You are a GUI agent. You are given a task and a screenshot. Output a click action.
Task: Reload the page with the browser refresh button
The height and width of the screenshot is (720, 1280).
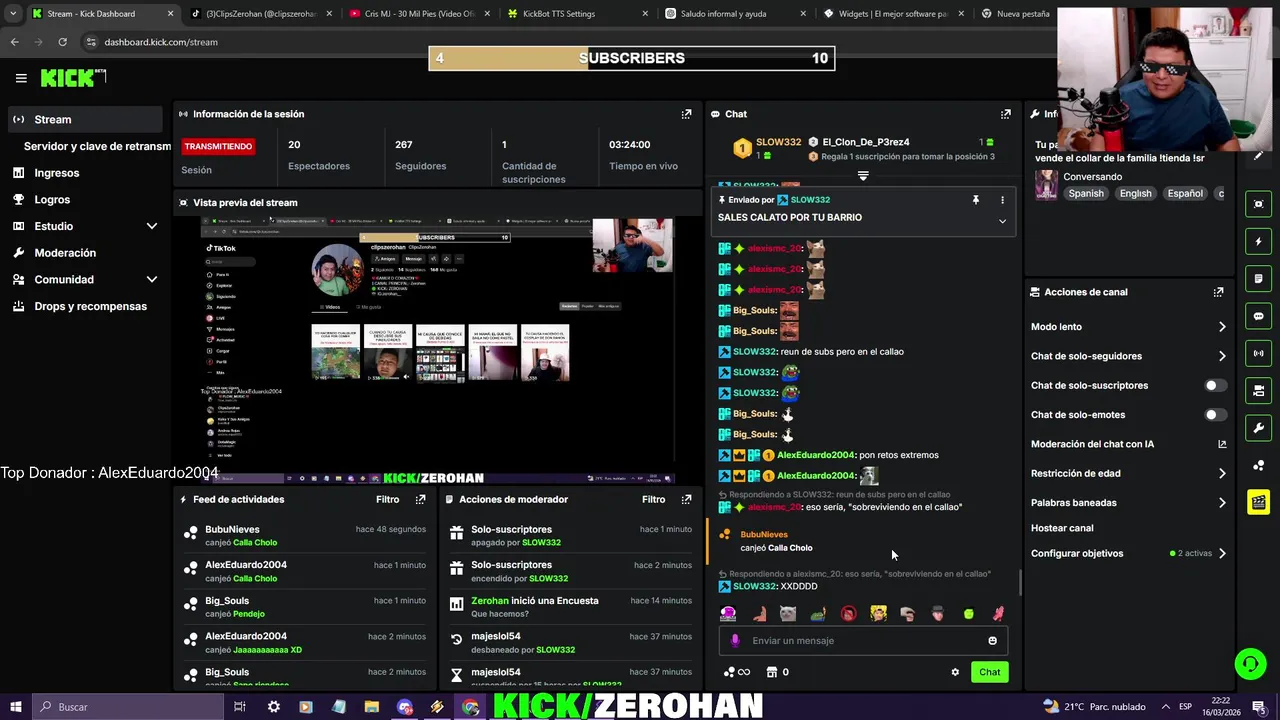coord(62,42)
